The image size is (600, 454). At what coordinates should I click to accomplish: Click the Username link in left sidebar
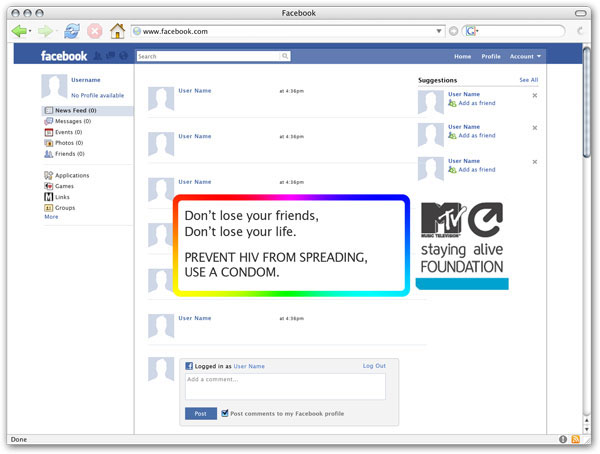pos(86,80)
